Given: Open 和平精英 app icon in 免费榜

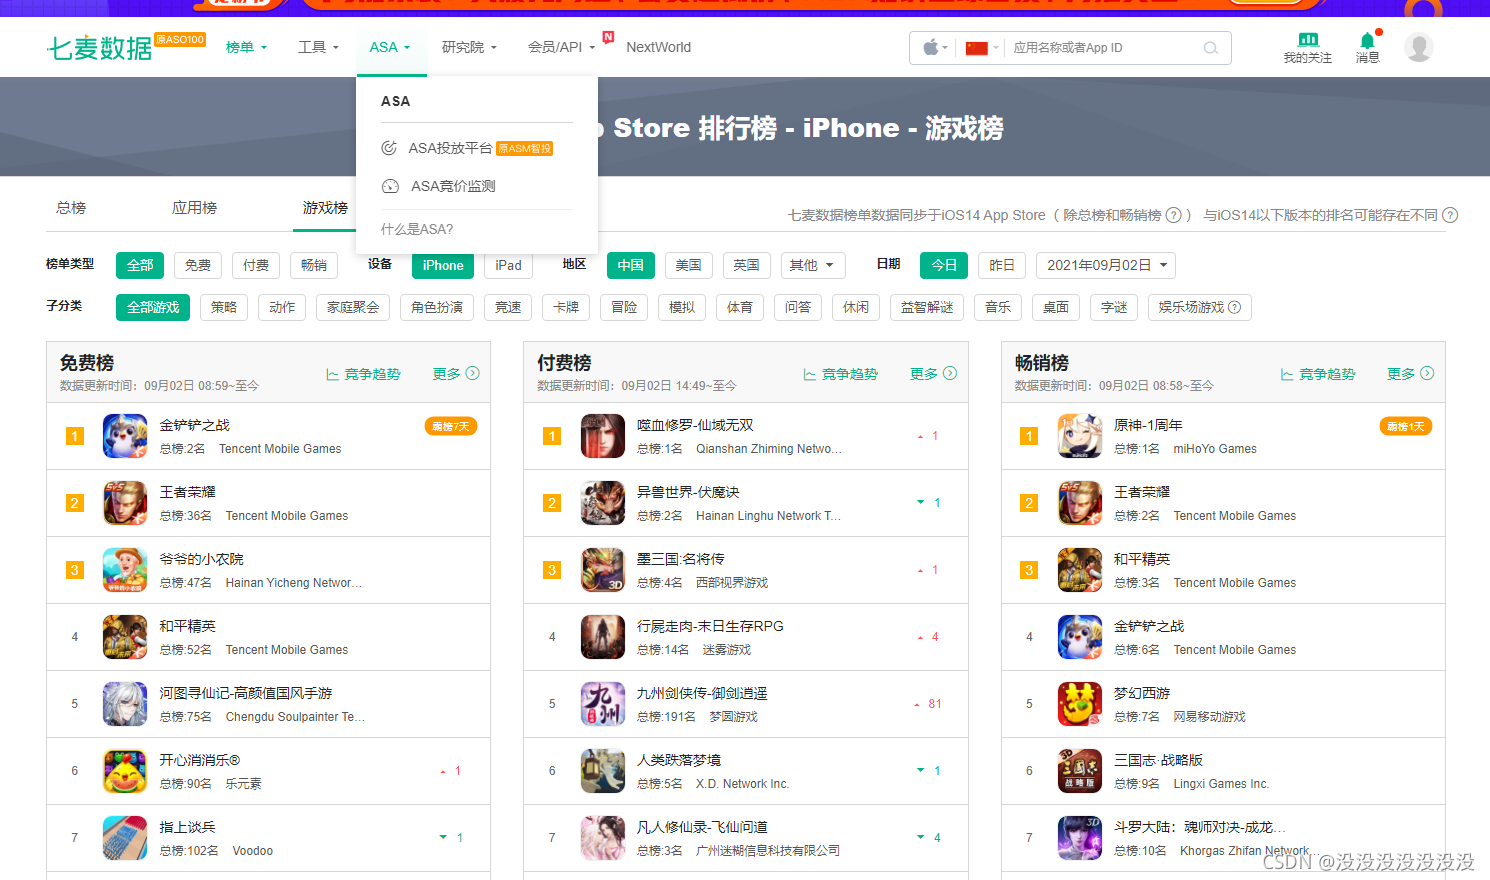Looking at the screenshot, I should coord(125,637).
